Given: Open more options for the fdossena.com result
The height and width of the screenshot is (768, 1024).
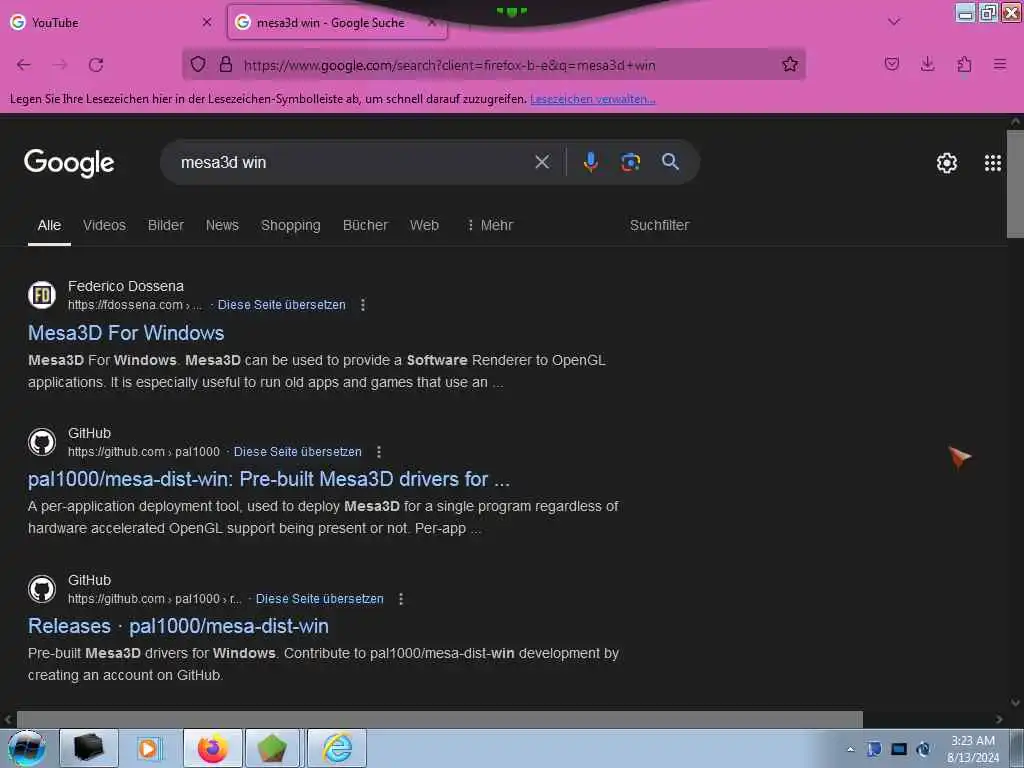Looking at the screenshot, I should [363, 305].
